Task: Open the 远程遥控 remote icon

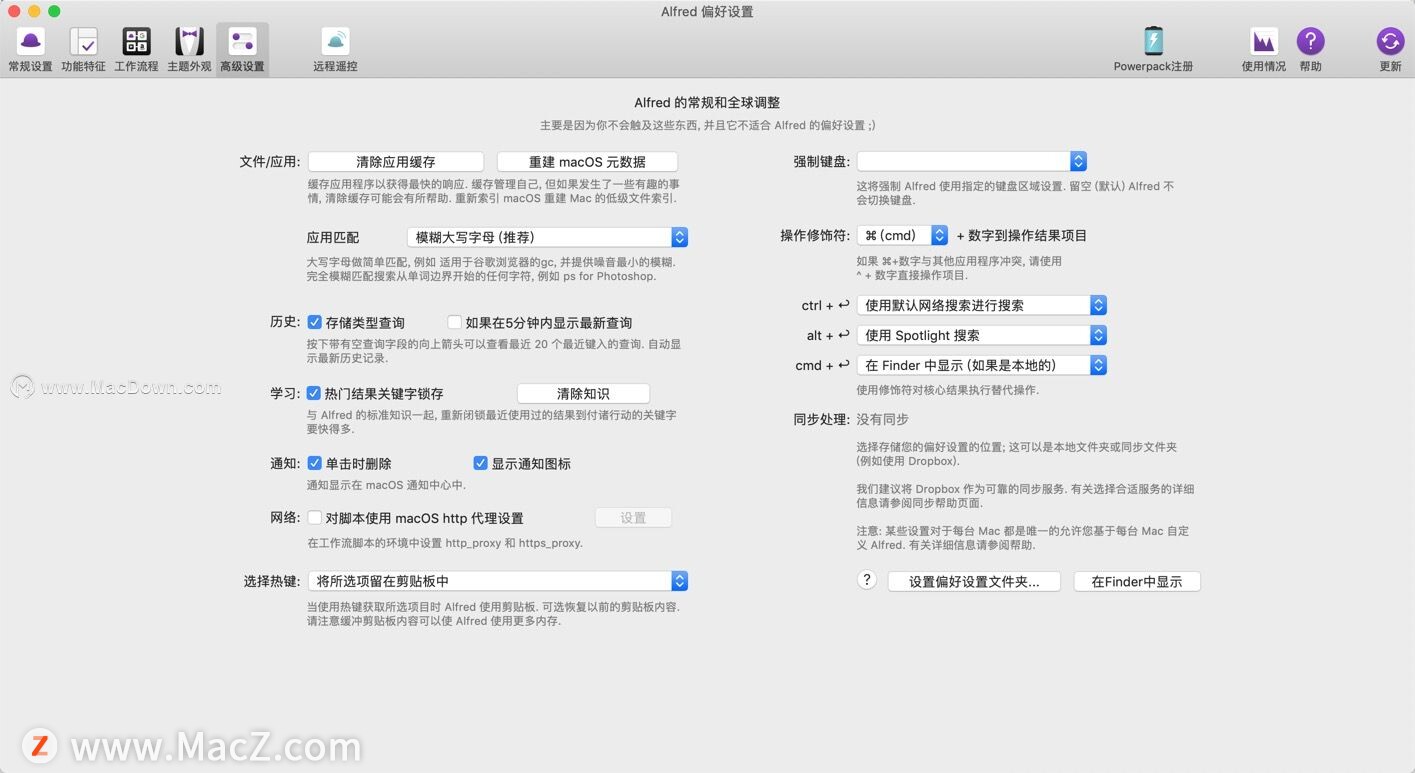Action: (335, 41)
